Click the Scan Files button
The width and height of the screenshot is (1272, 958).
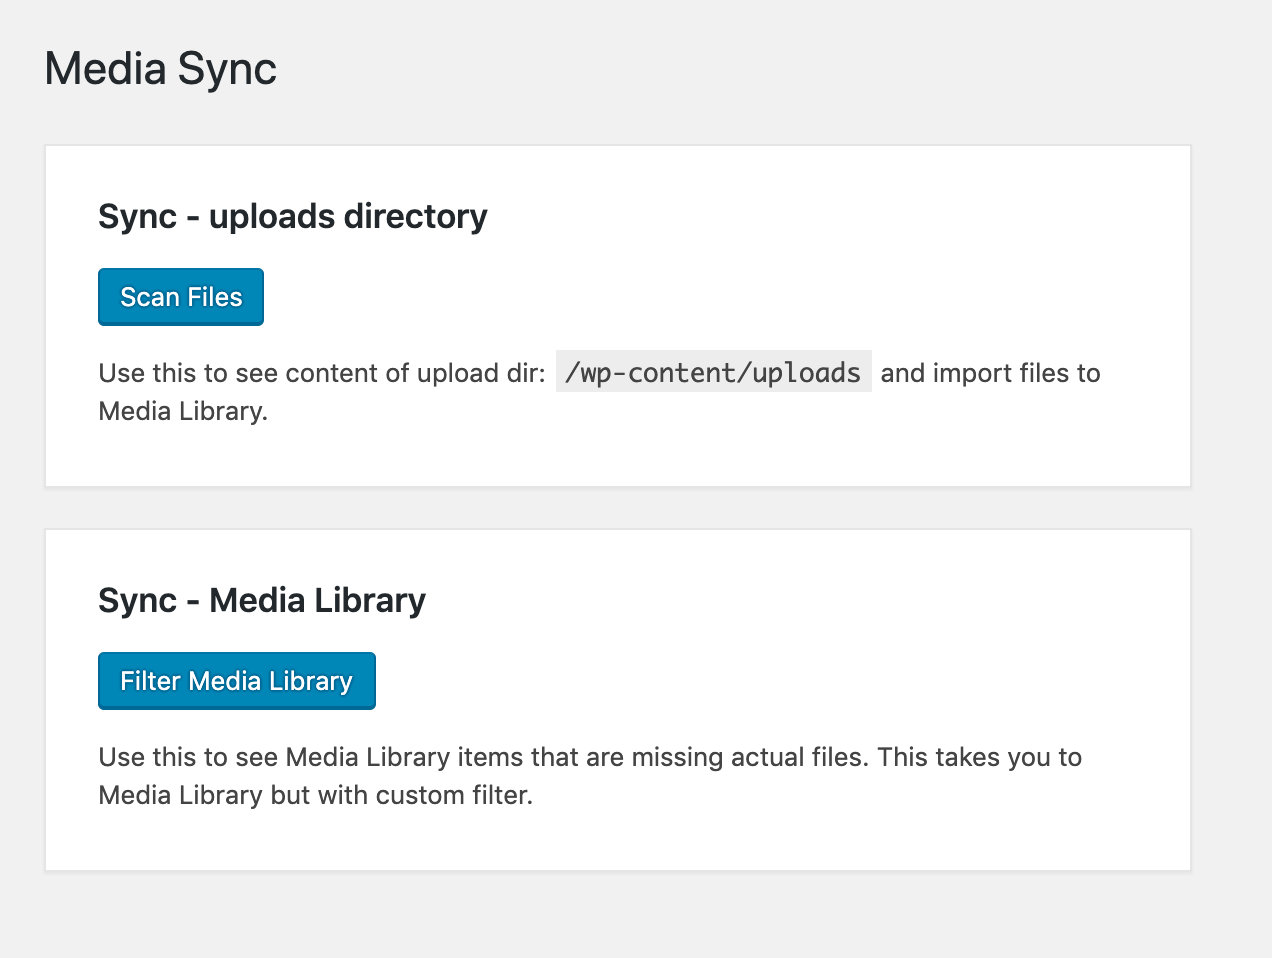tap(181, 297)
